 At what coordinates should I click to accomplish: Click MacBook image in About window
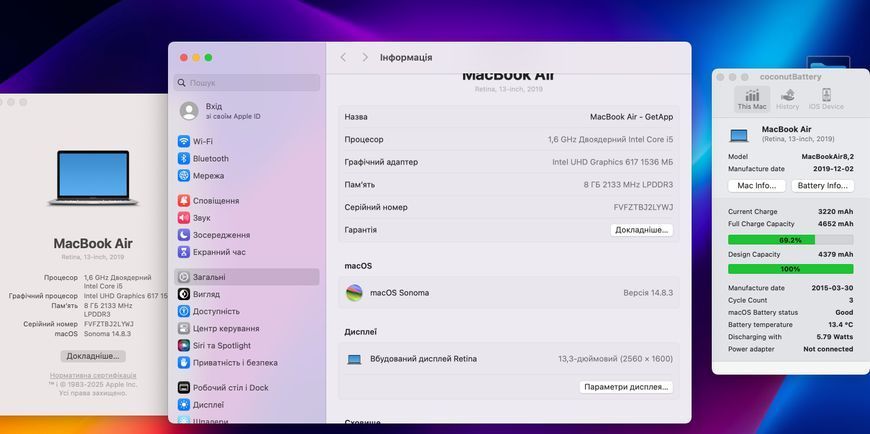pyautogui.click(x=93, y=178)
